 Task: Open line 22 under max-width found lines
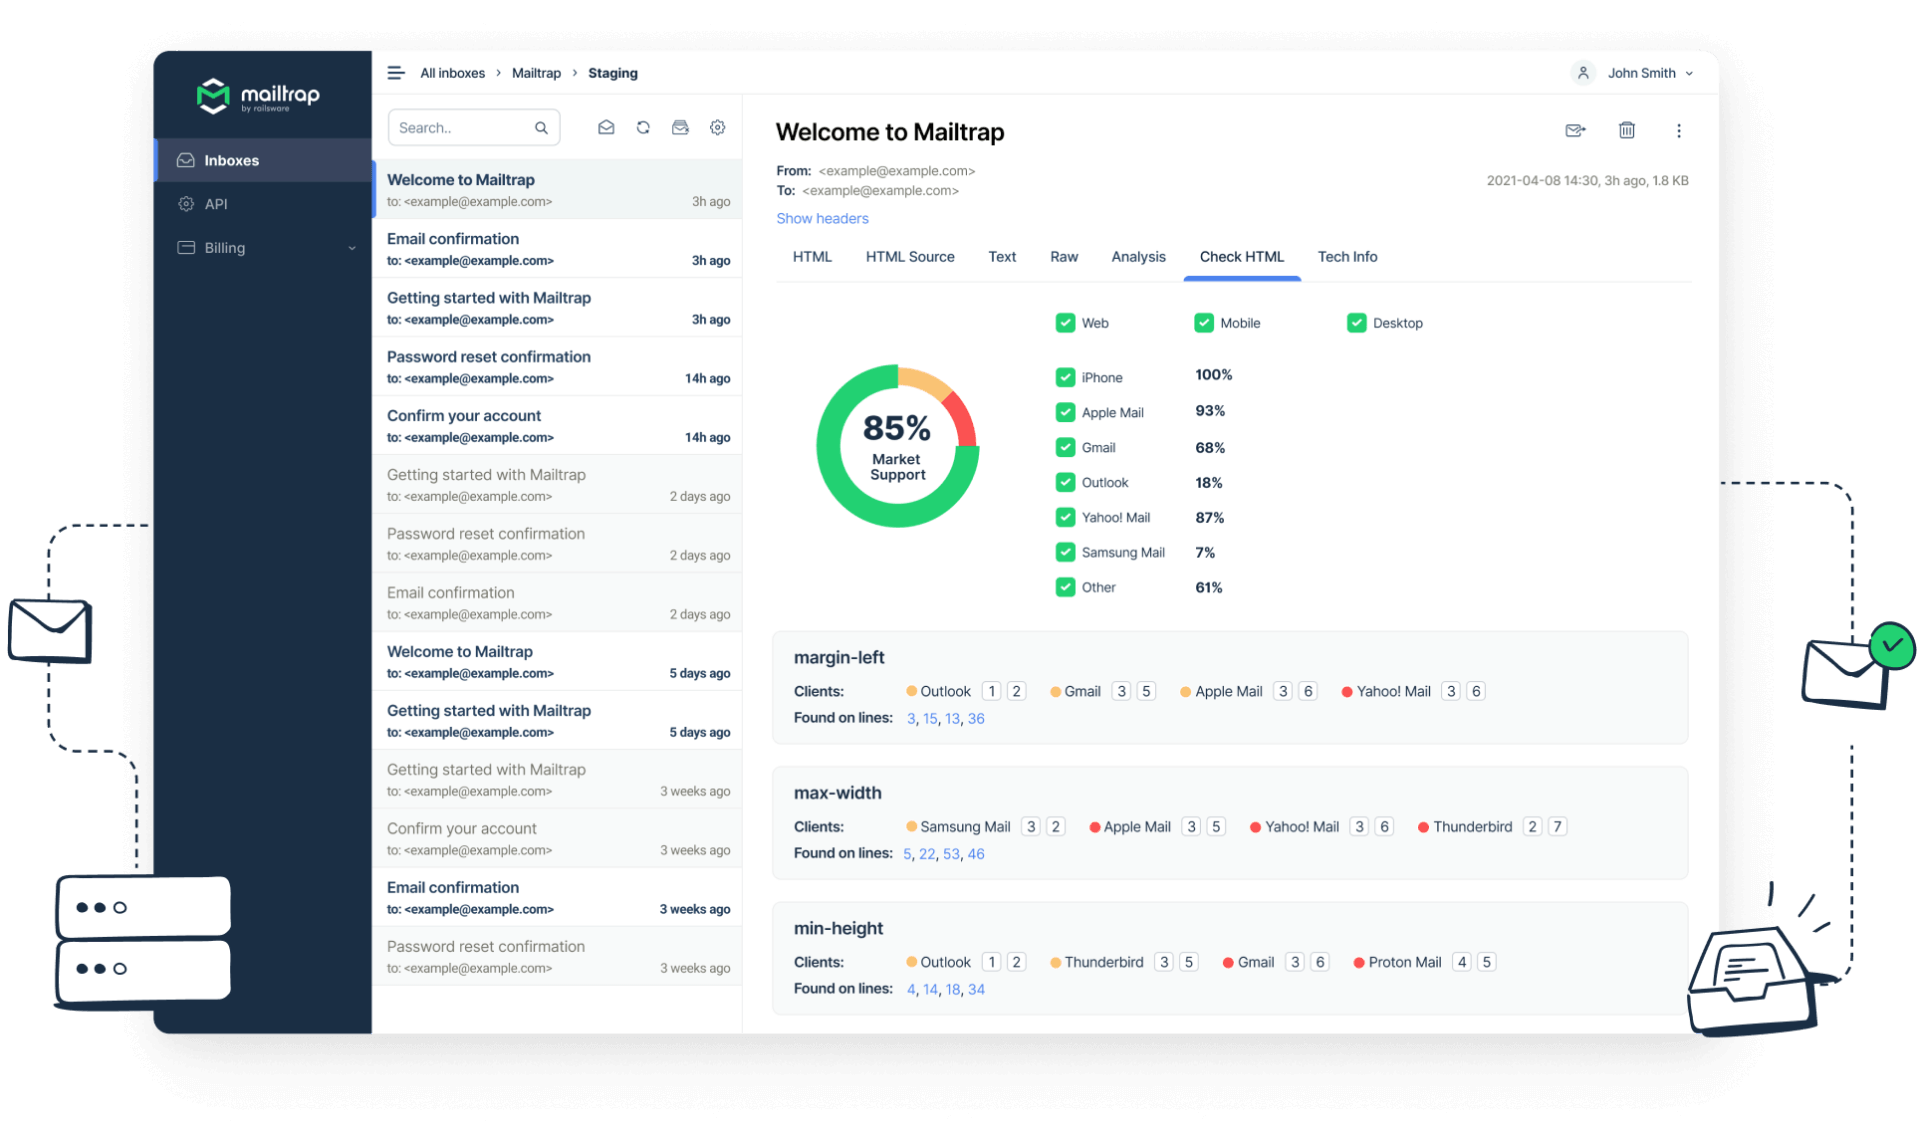[929, 853]
